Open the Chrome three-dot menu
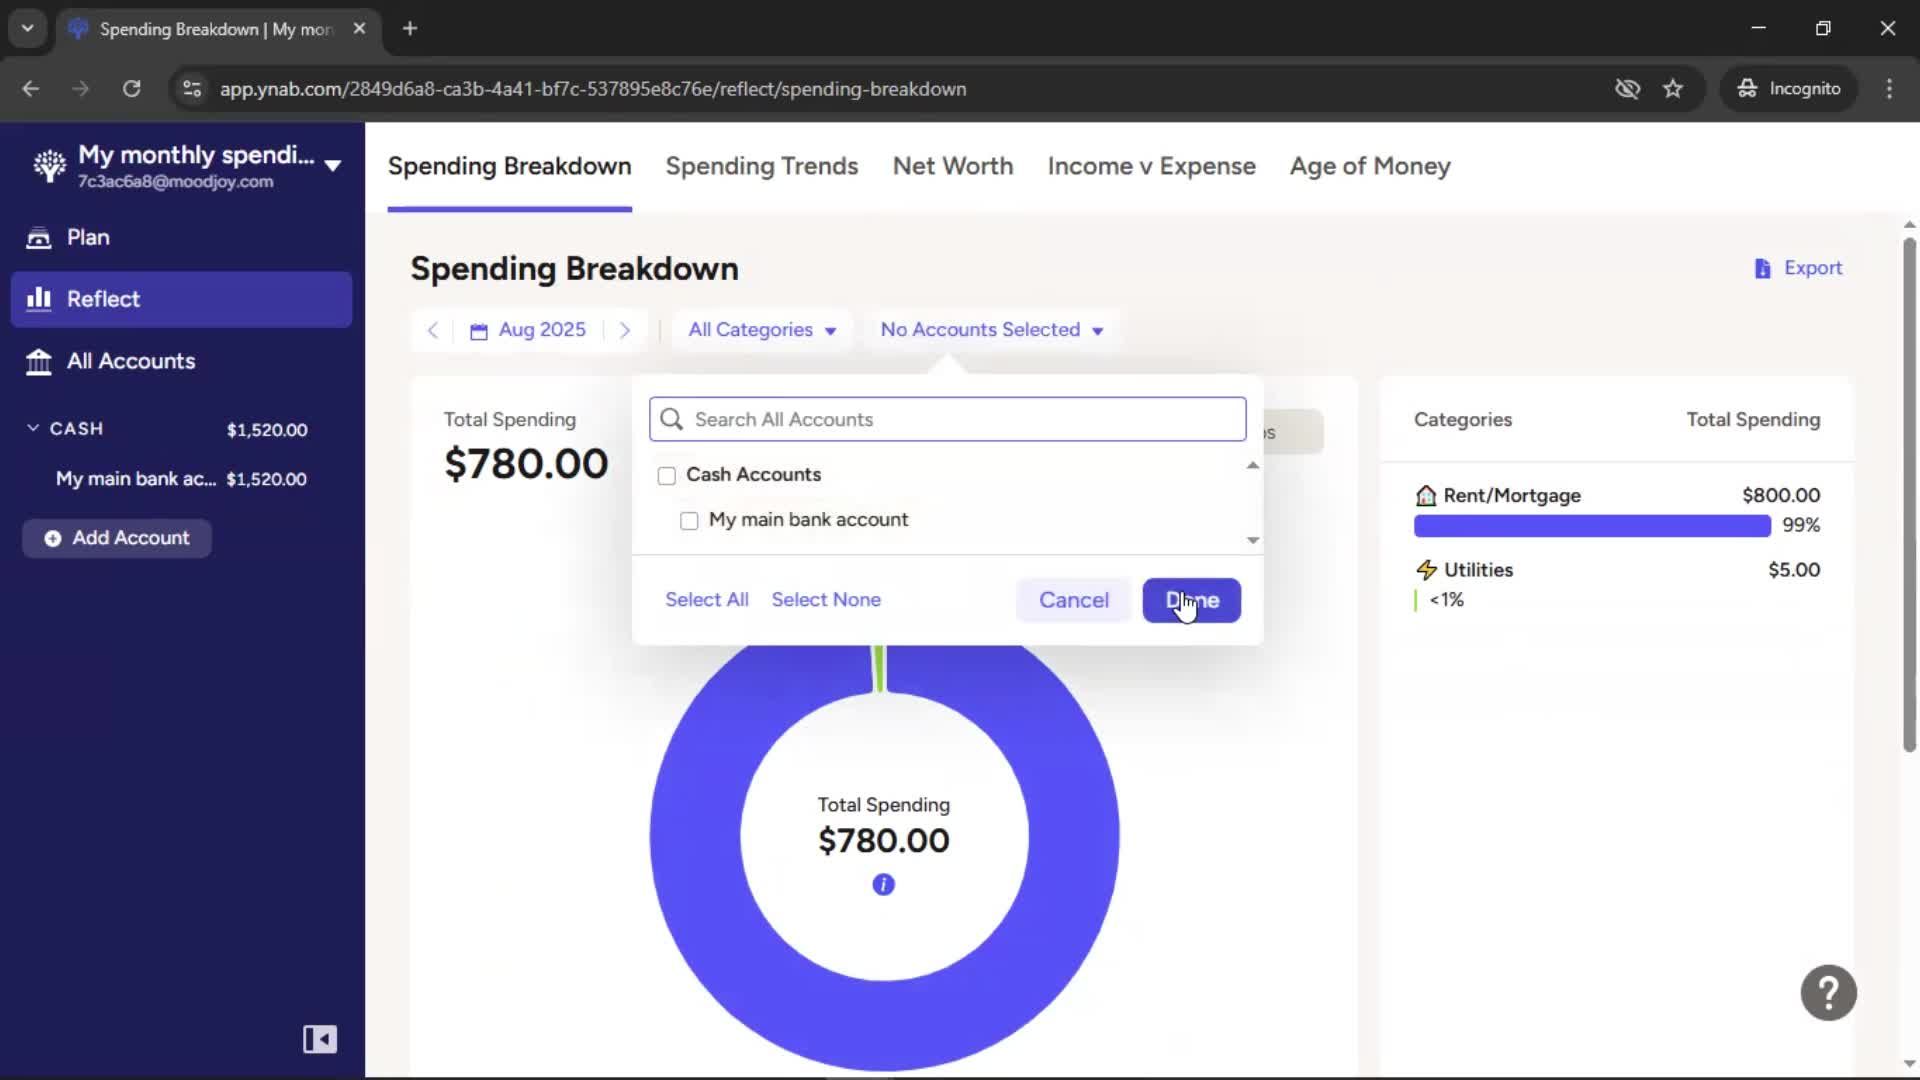Viewport: 1920px width, 1080px height. pos(1889,88)
